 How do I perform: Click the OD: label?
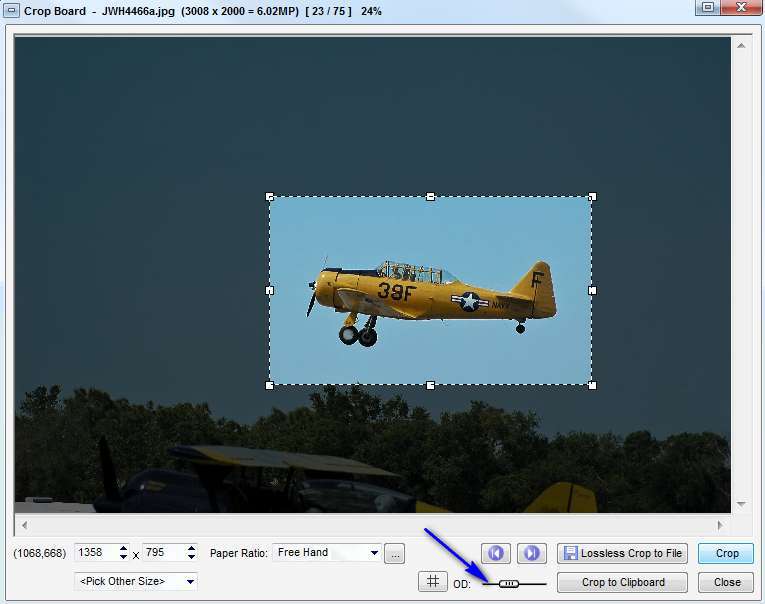[x=462, y=584]
